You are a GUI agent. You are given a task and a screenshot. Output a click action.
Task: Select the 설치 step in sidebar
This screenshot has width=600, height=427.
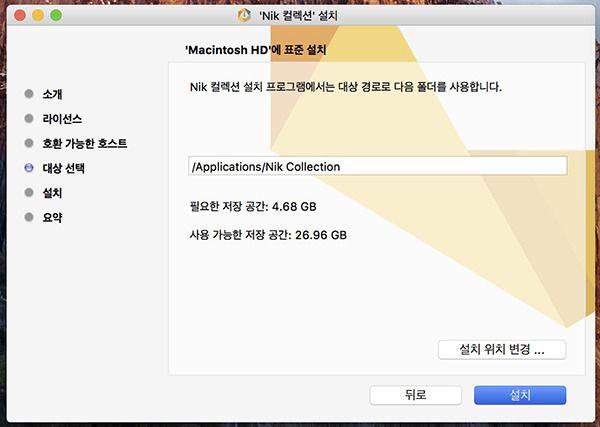click(x=52, y=193)
